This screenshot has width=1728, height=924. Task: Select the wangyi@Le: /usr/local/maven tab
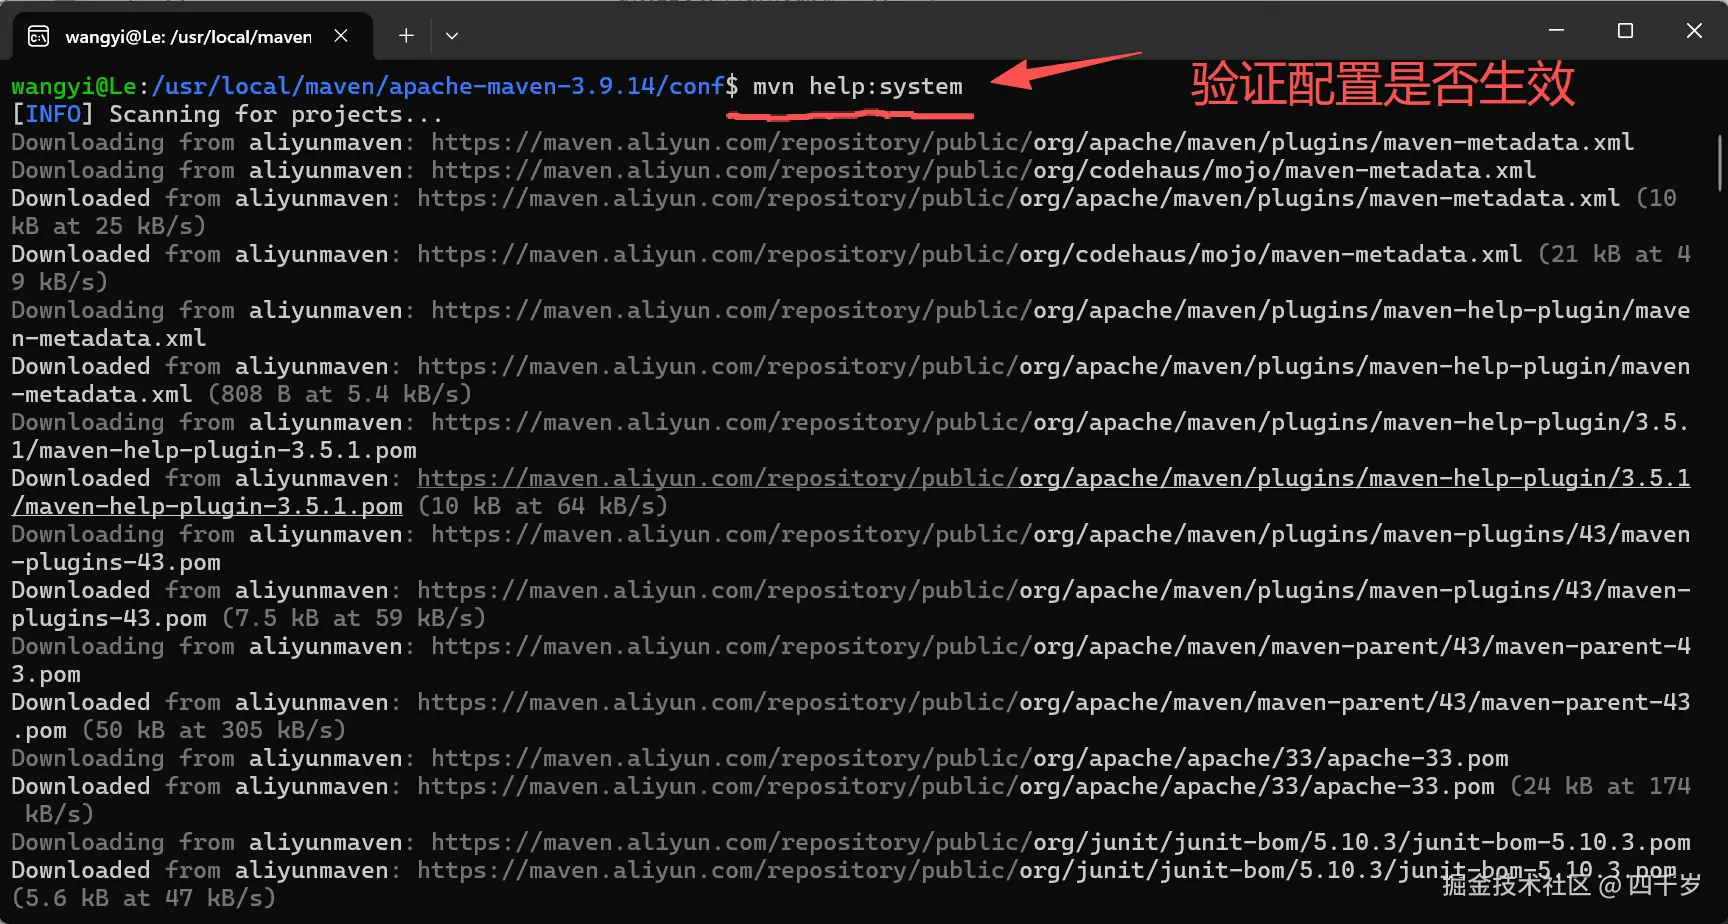click(192, 36)
